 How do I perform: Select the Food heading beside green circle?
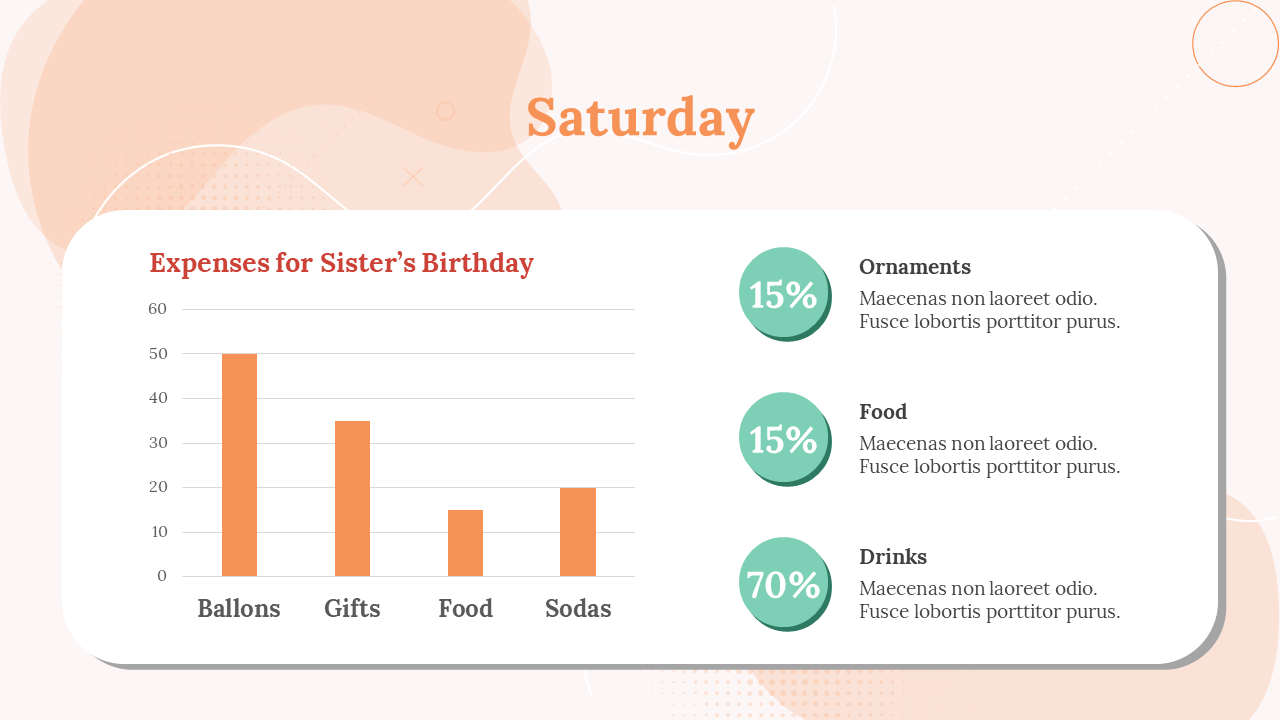pos(883,412)
